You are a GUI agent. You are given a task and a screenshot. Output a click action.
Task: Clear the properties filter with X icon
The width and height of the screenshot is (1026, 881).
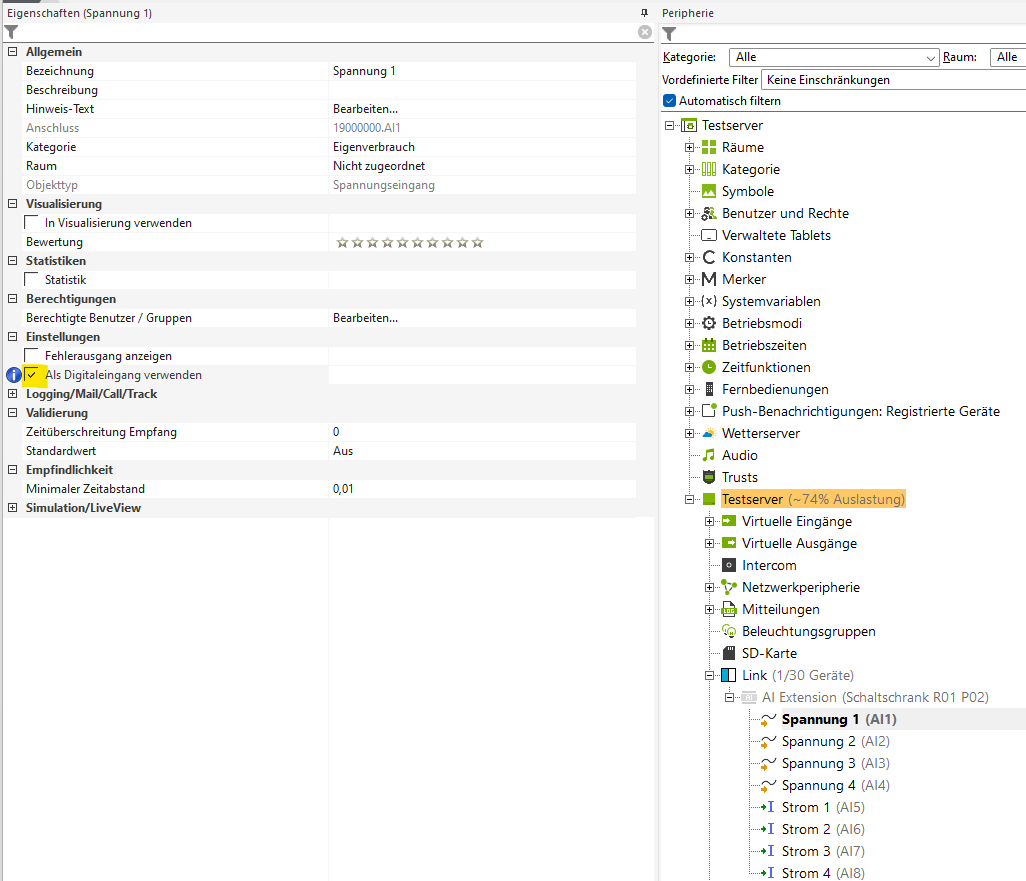tap(645, 32)
